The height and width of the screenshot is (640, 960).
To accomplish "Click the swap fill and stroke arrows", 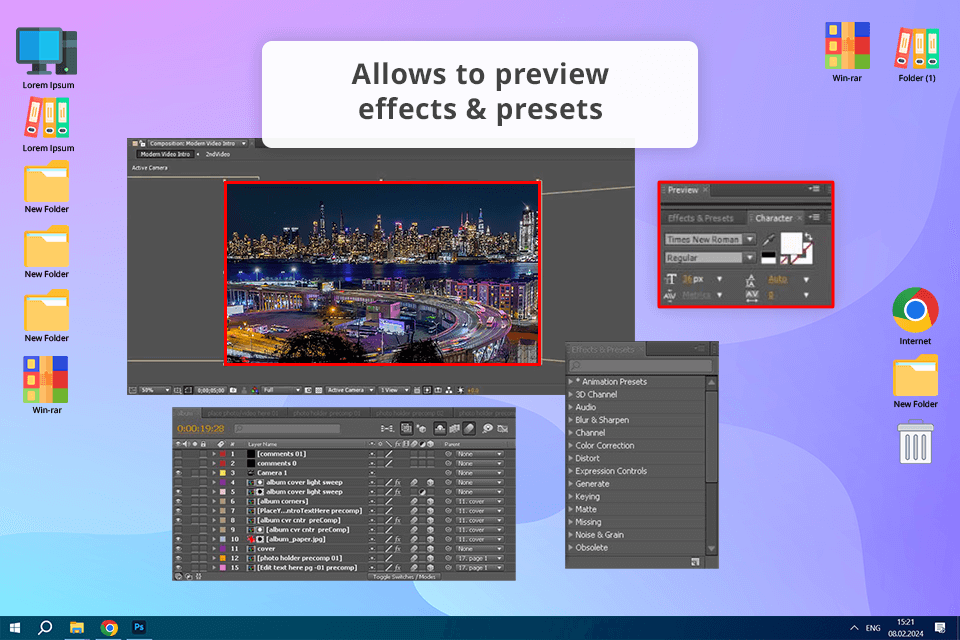I will coord(808,236).
